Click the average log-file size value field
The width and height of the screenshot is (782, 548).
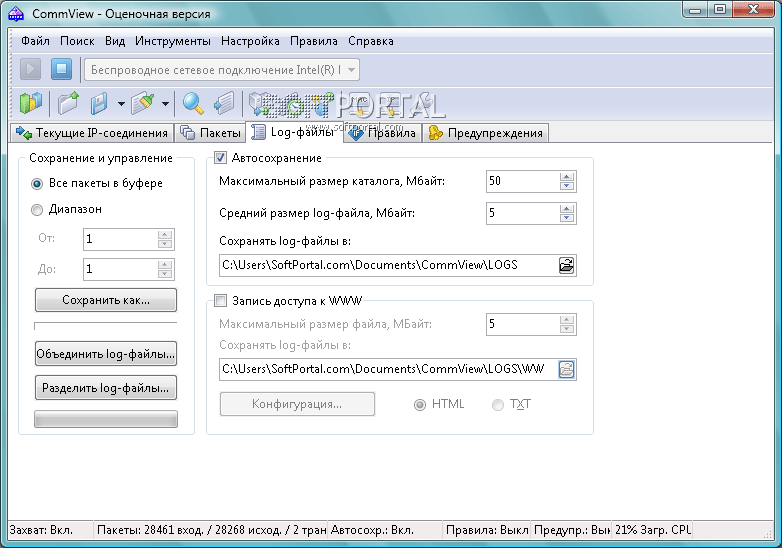point(523,213)
